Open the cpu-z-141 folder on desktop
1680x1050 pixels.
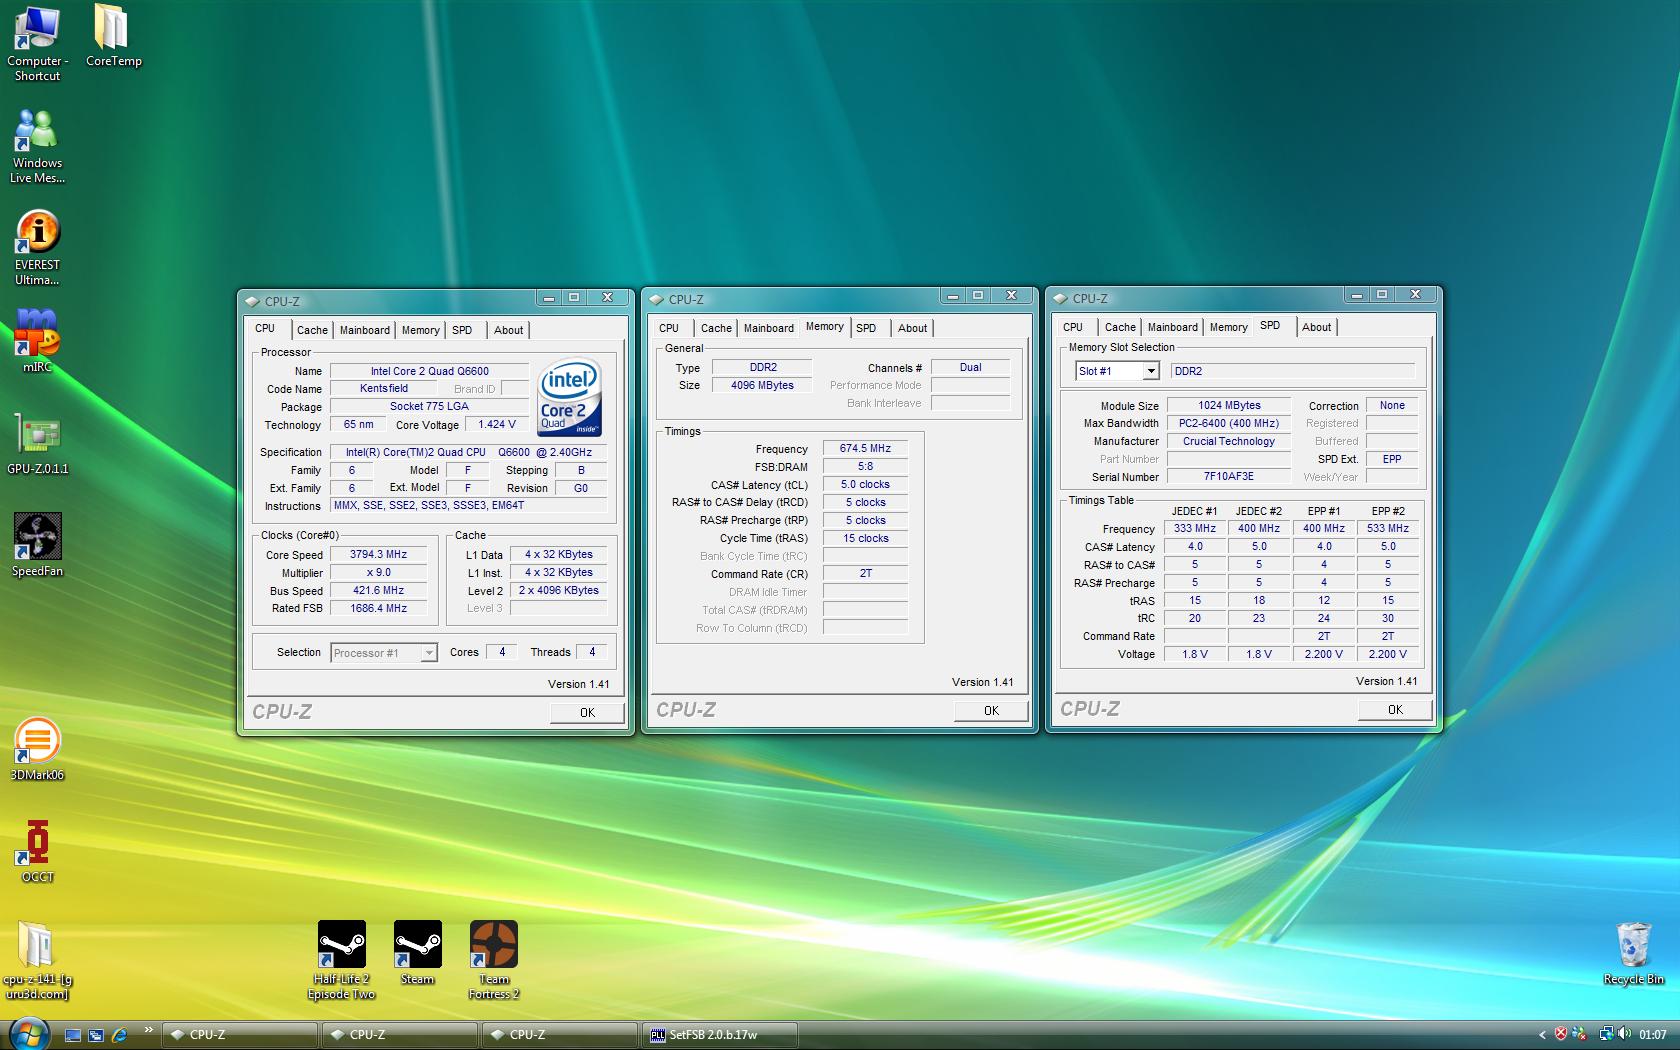37,960
